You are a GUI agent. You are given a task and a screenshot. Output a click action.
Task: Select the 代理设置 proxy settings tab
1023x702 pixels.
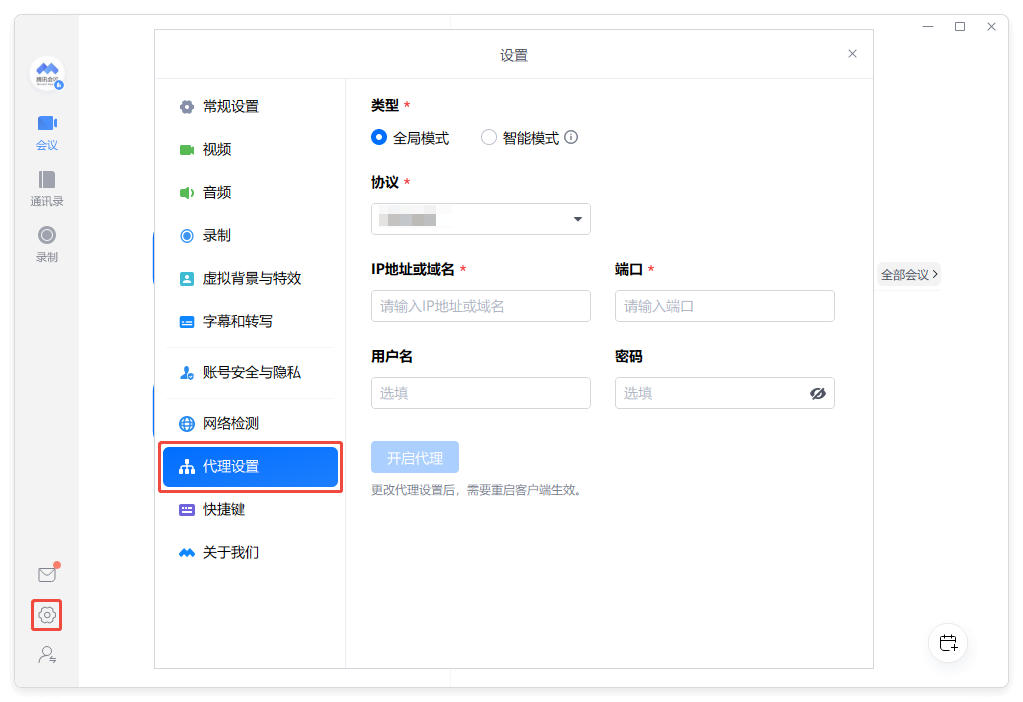(251, 466)
